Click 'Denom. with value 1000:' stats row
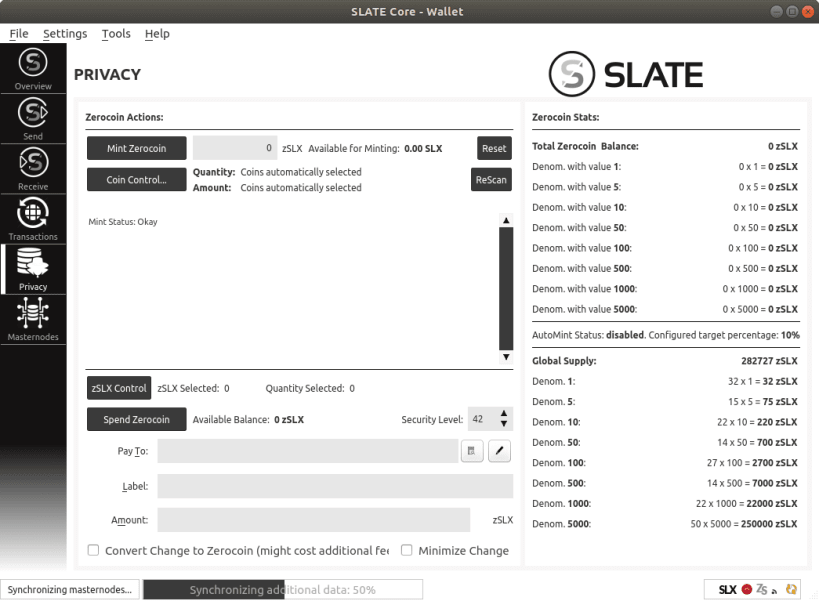Viewport: 819px width, 601px height. (x=665, y=289)
